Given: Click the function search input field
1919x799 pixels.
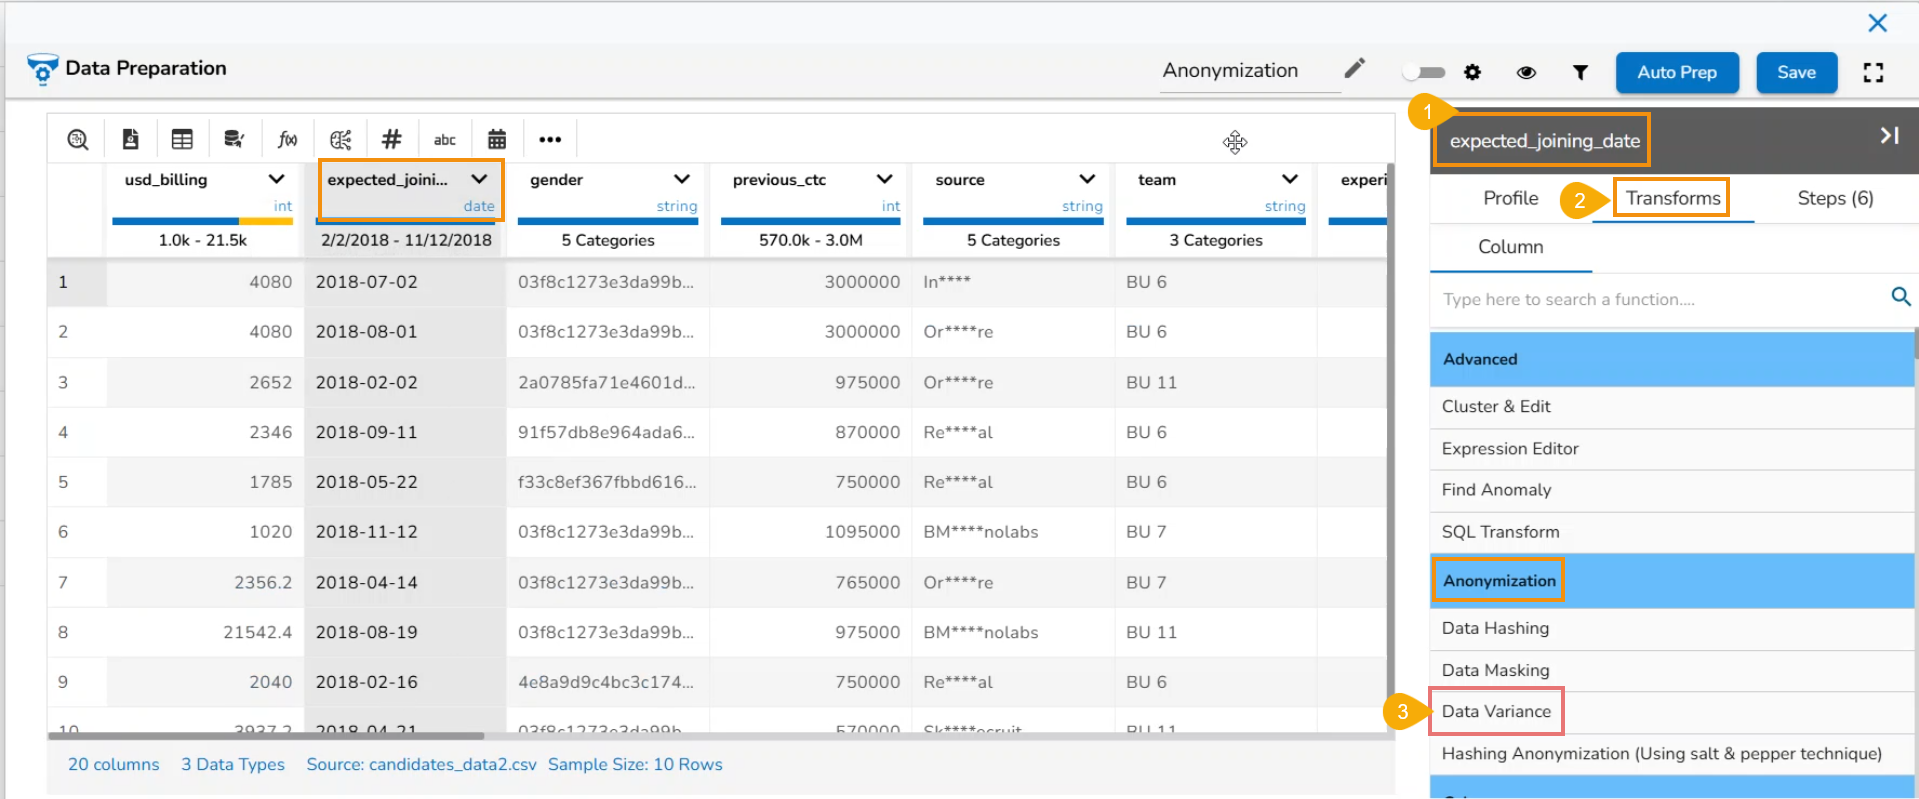Looking at the screenshot, I should point(1660,299).
